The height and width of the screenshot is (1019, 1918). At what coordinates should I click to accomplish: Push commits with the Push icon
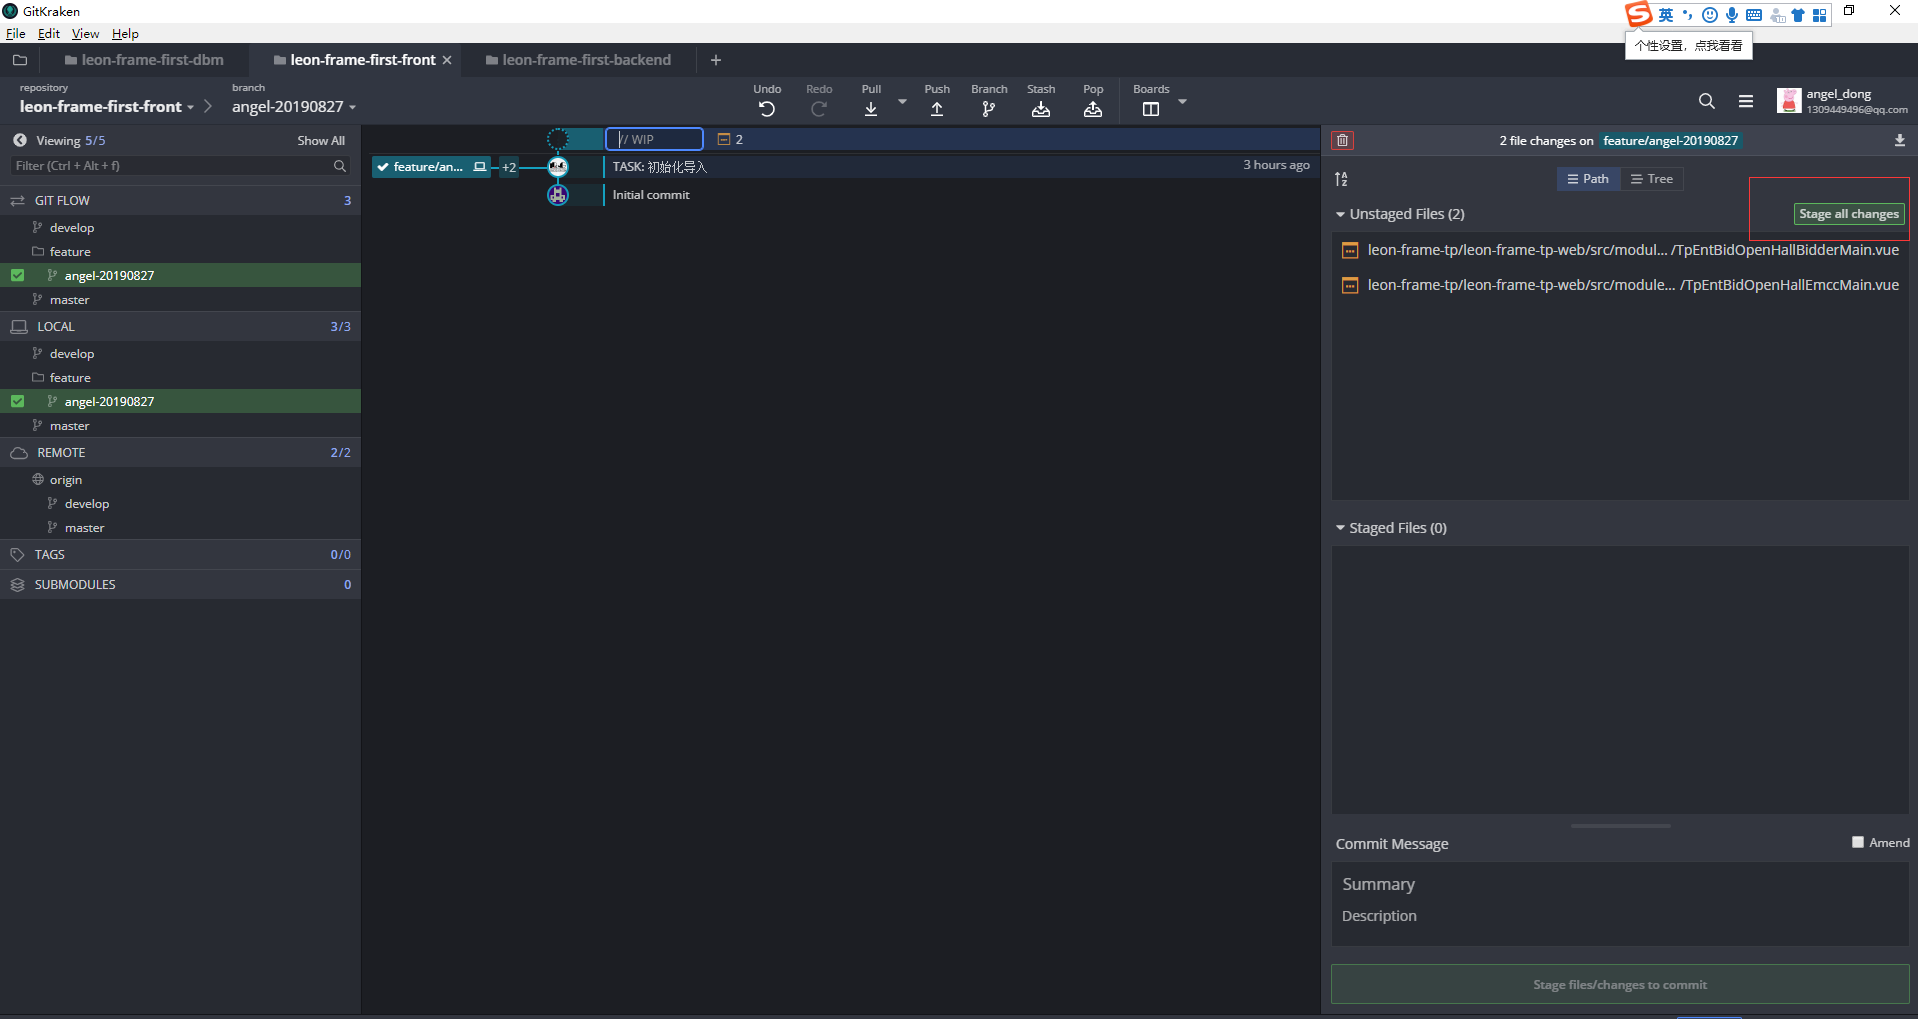937,109
